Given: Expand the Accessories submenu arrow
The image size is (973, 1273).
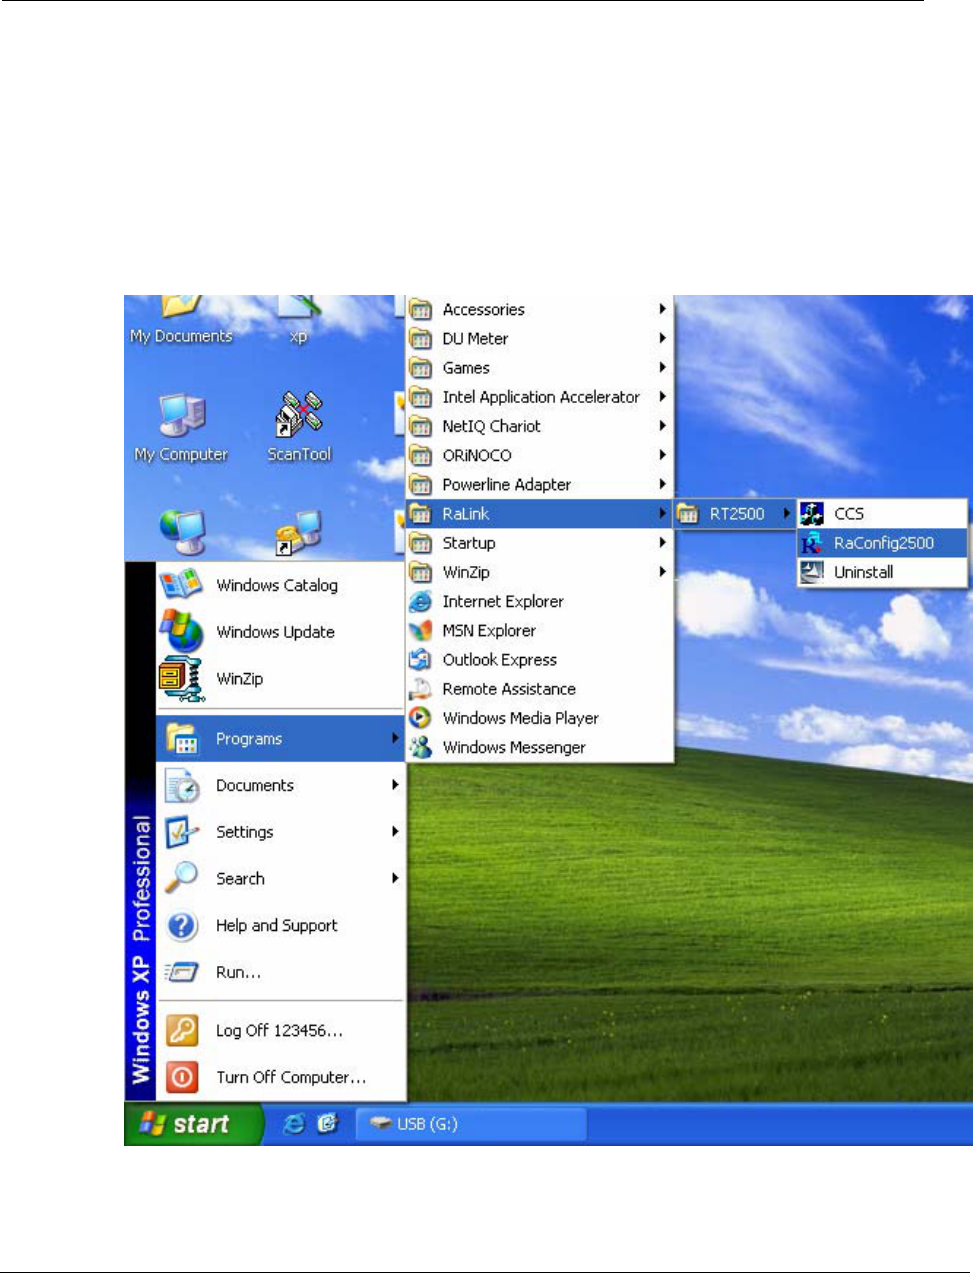Looking at the screenshot, I should 662,309.
